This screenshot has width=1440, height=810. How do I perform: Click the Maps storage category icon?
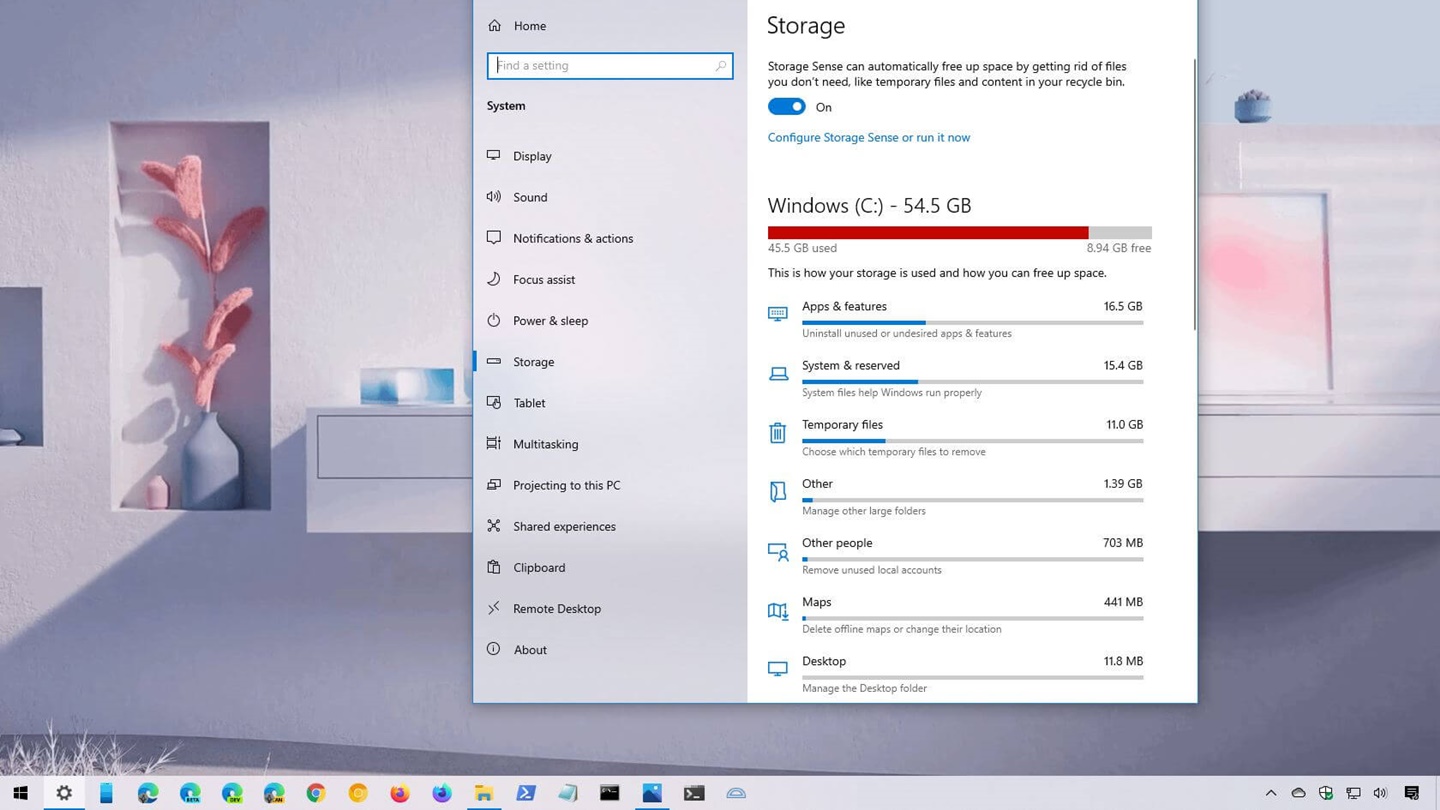point(777,611)
